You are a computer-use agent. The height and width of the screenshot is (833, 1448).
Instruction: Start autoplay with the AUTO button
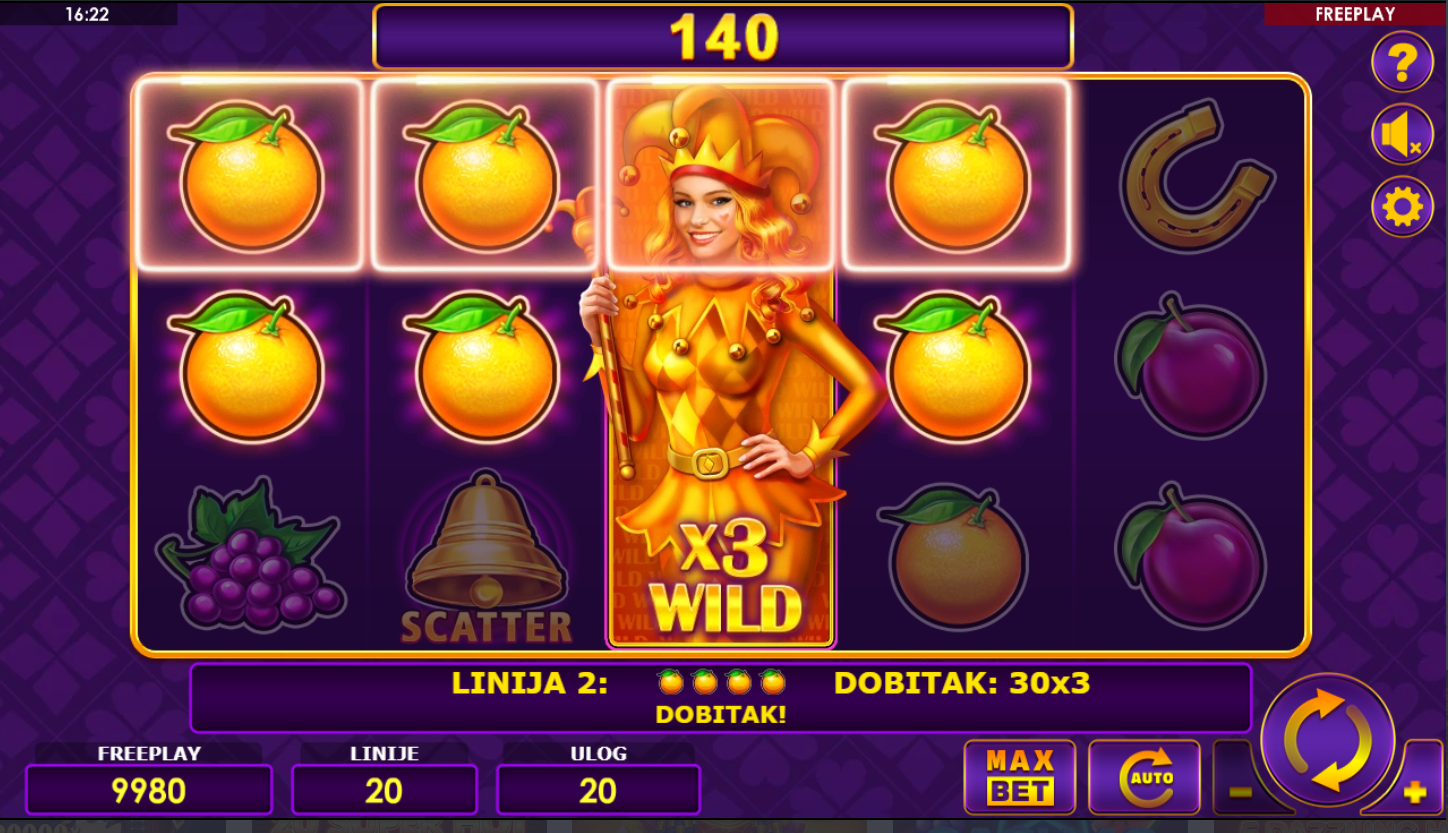1144,777
